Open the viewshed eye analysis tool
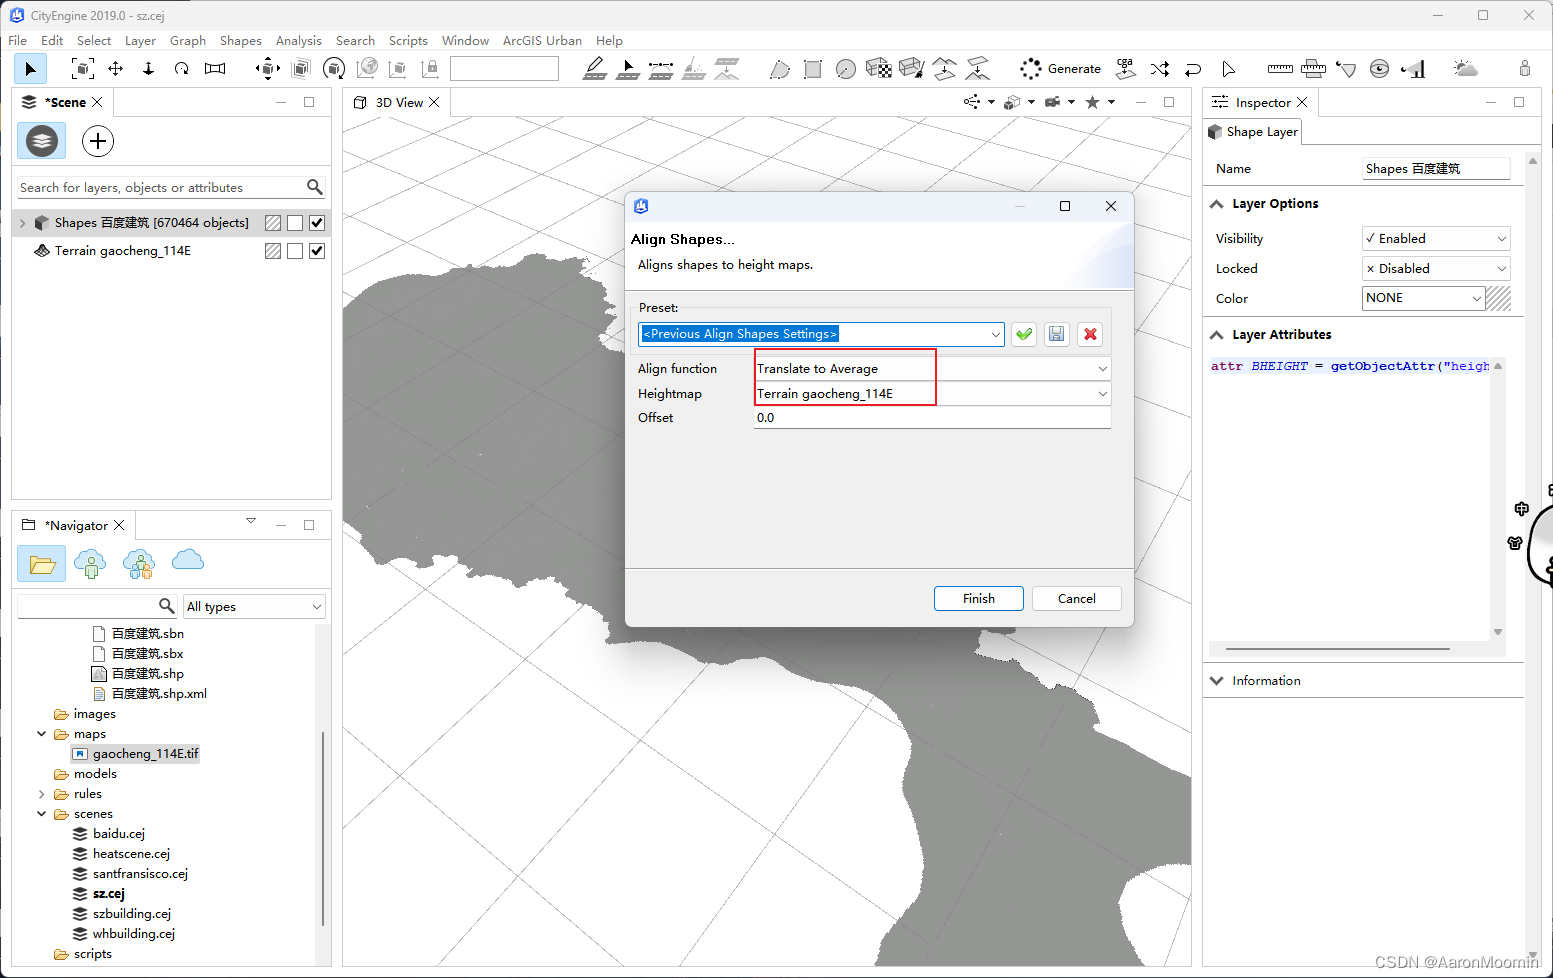The width and height of the screenshot is (1553, 978). tap(1380, 69)
